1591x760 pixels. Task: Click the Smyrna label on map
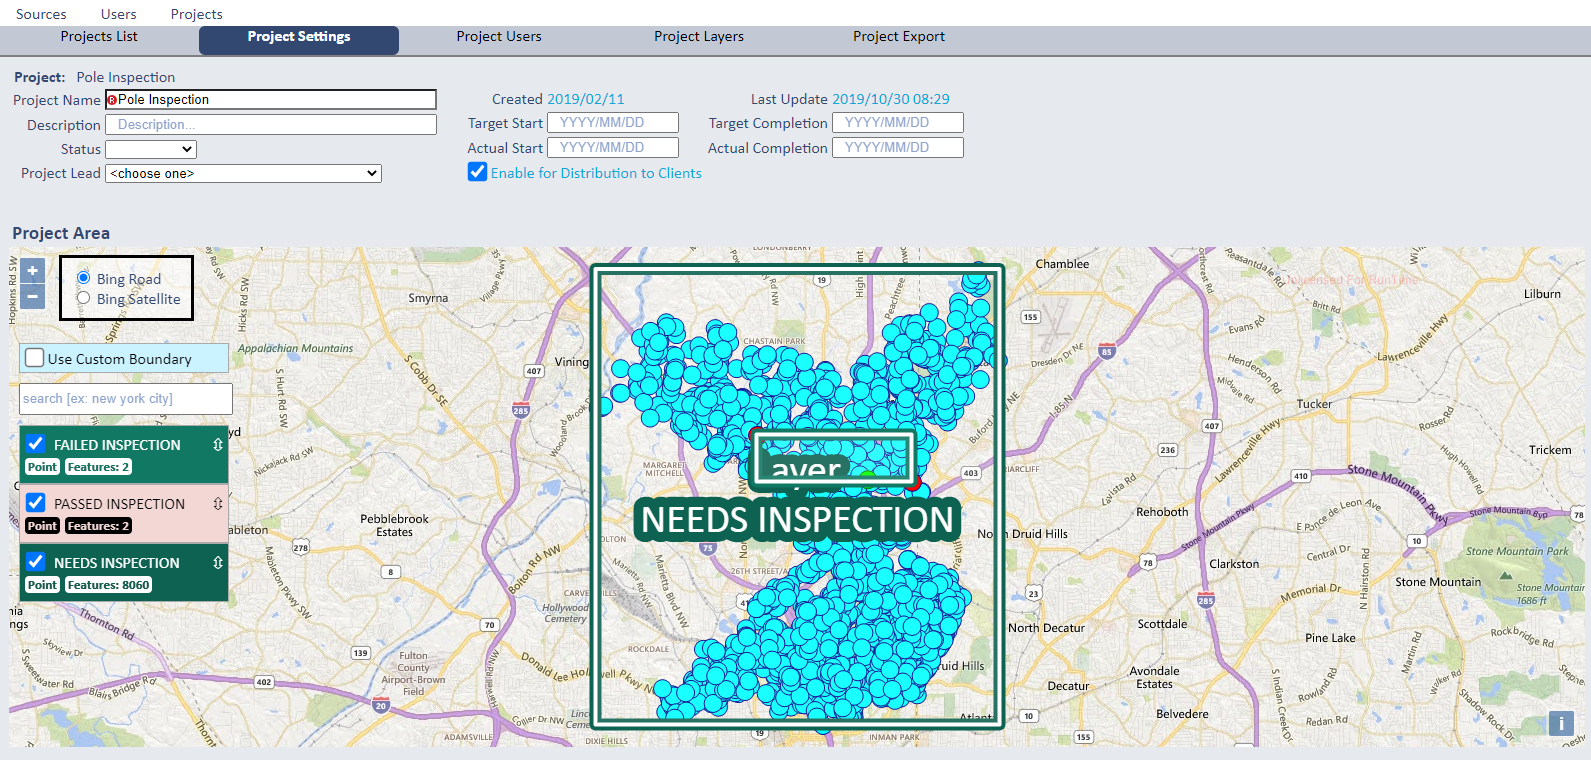point(428,298)
